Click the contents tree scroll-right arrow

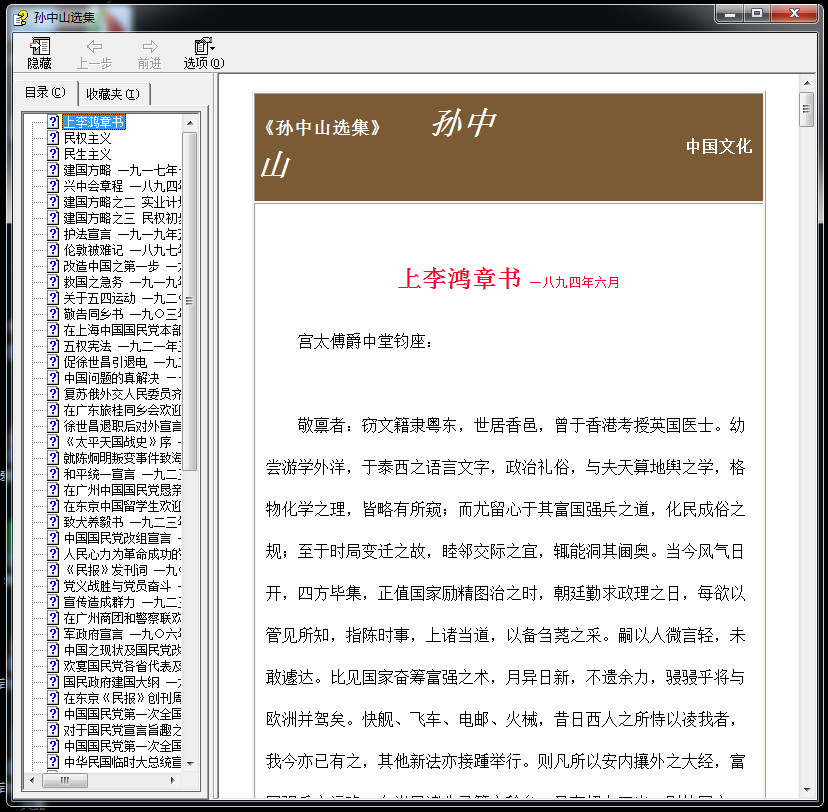click(x=173, y=780)
